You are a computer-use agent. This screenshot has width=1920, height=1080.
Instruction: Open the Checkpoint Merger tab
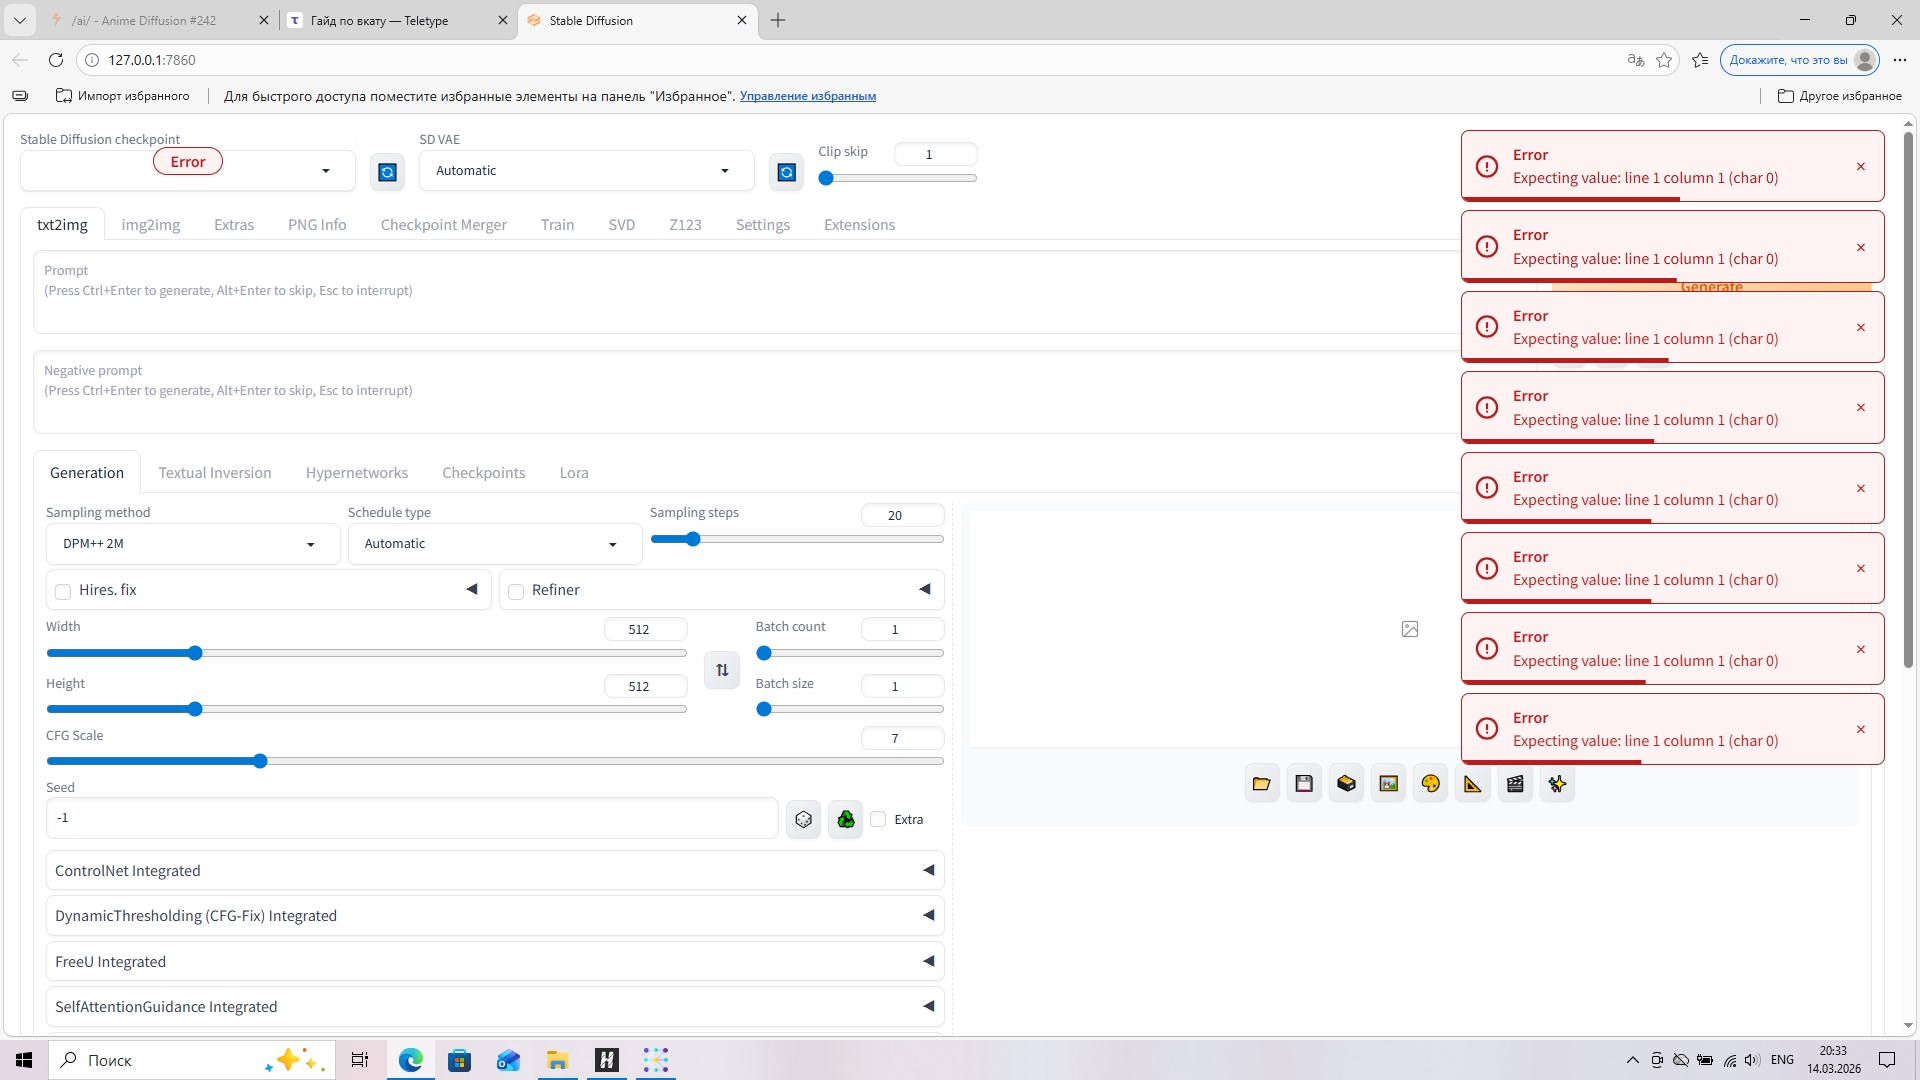(x=443, y=225)
